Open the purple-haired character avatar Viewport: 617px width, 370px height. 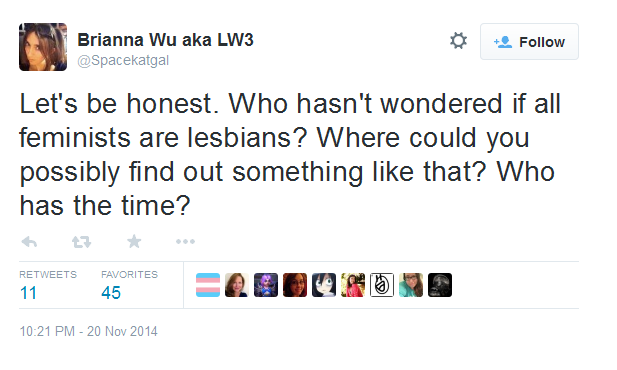[266, 285]
